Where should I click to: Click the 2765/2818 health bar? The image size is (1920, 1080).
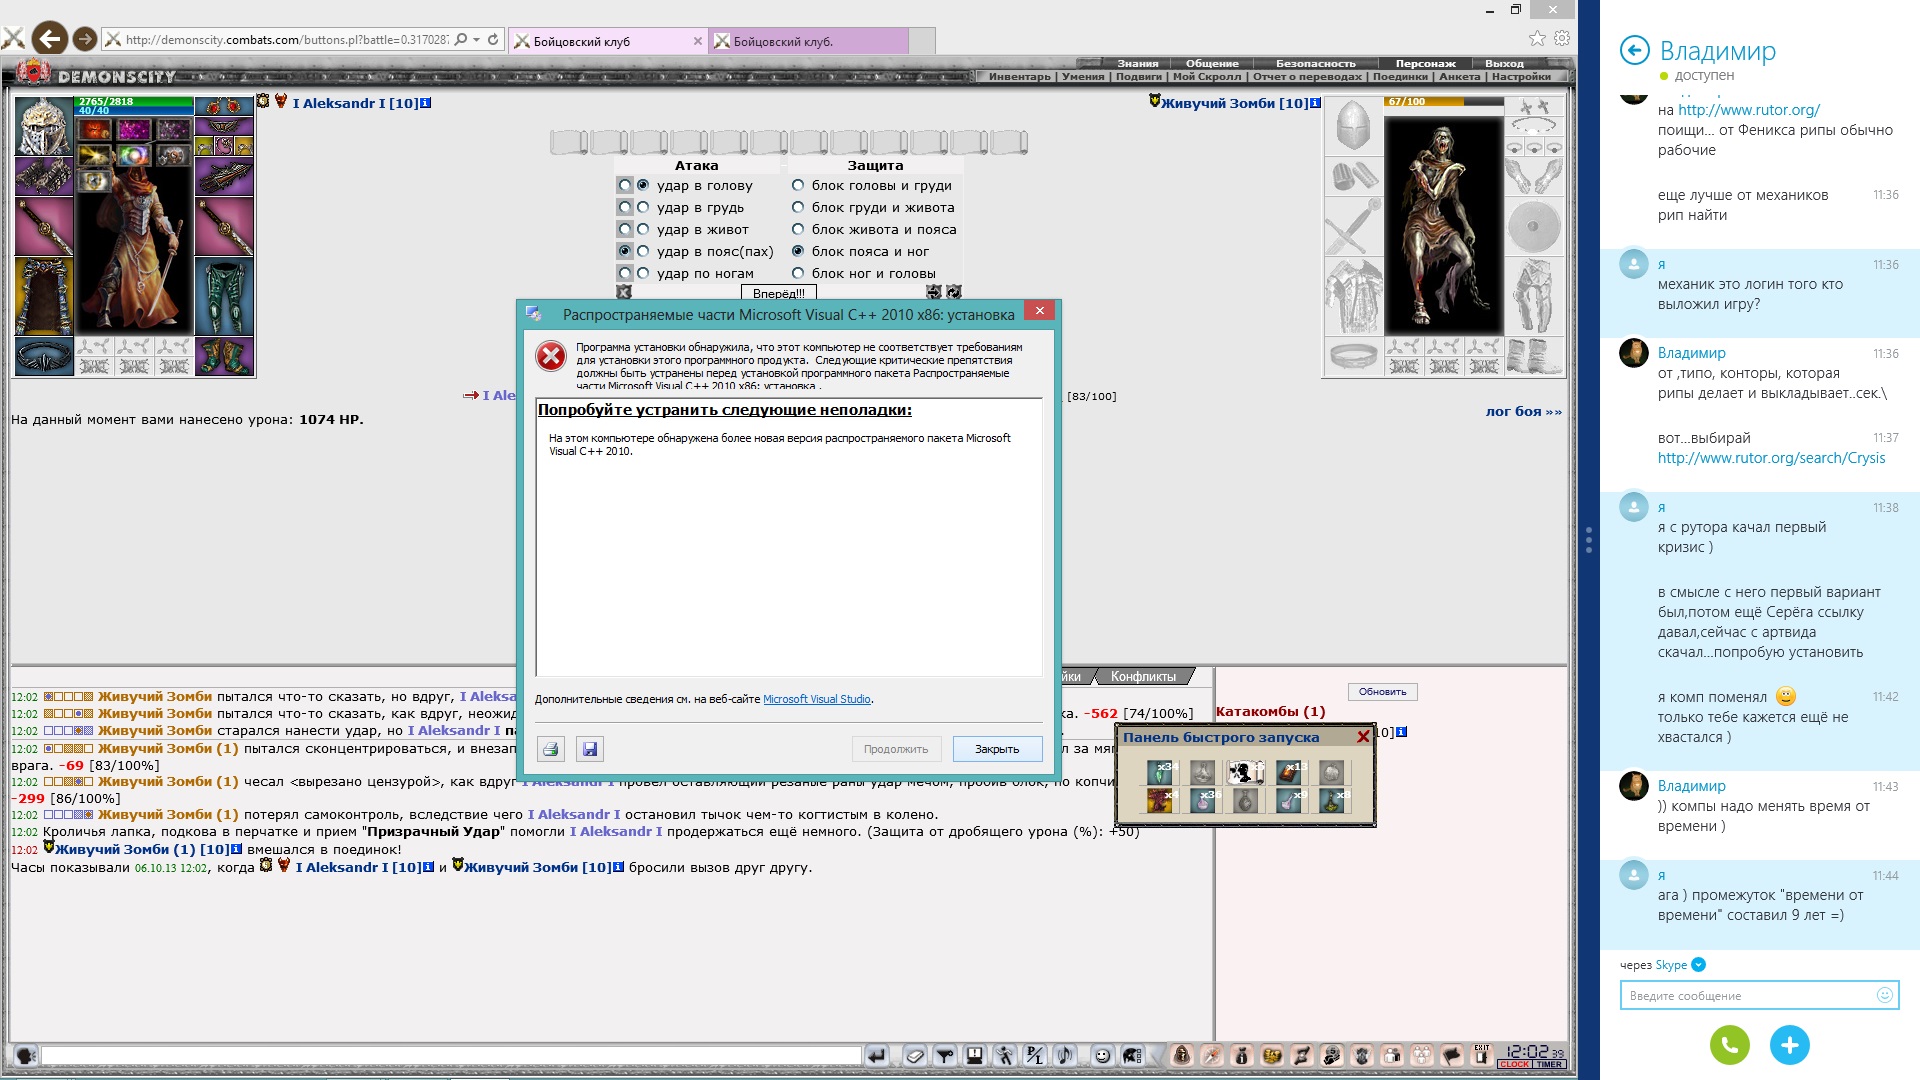point(134,101)
